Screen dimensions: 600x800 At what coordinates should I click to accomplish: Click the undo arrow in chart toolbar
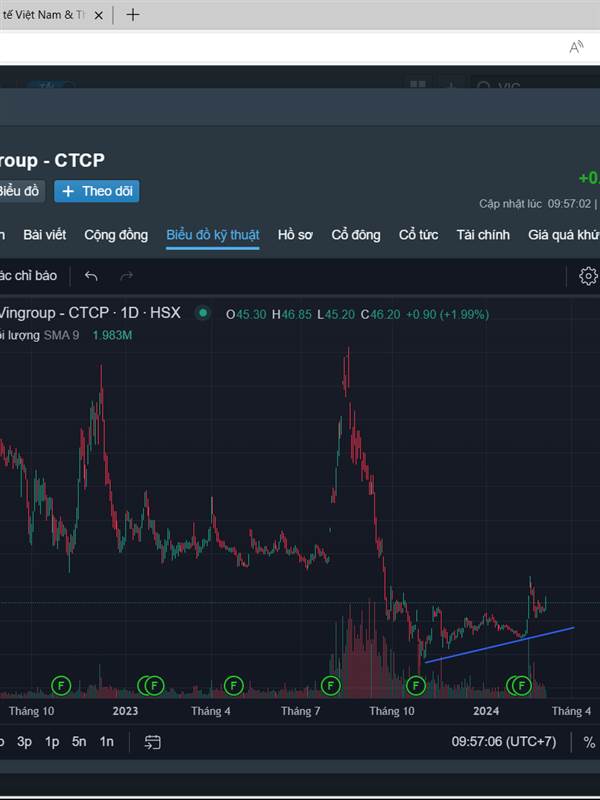click(91, 276)
